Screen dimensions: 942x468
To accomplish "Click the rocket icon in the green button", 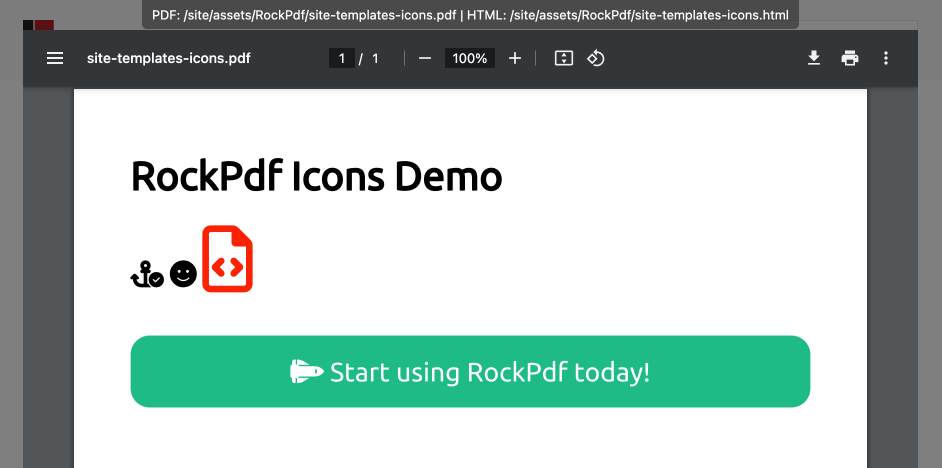I will 307,372.
